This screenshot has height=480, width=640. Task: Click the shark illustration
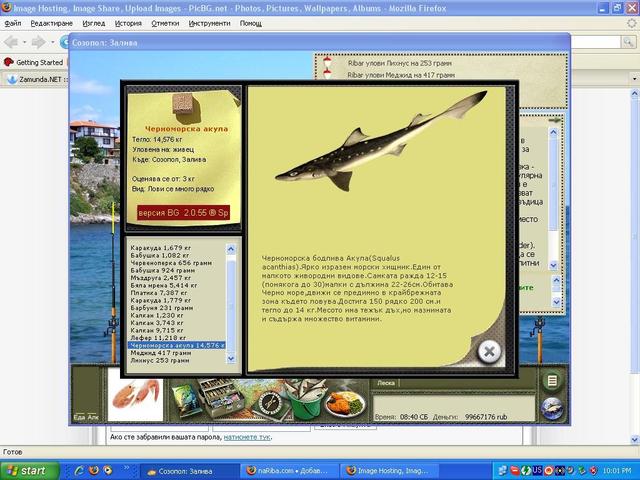[380, 143]
